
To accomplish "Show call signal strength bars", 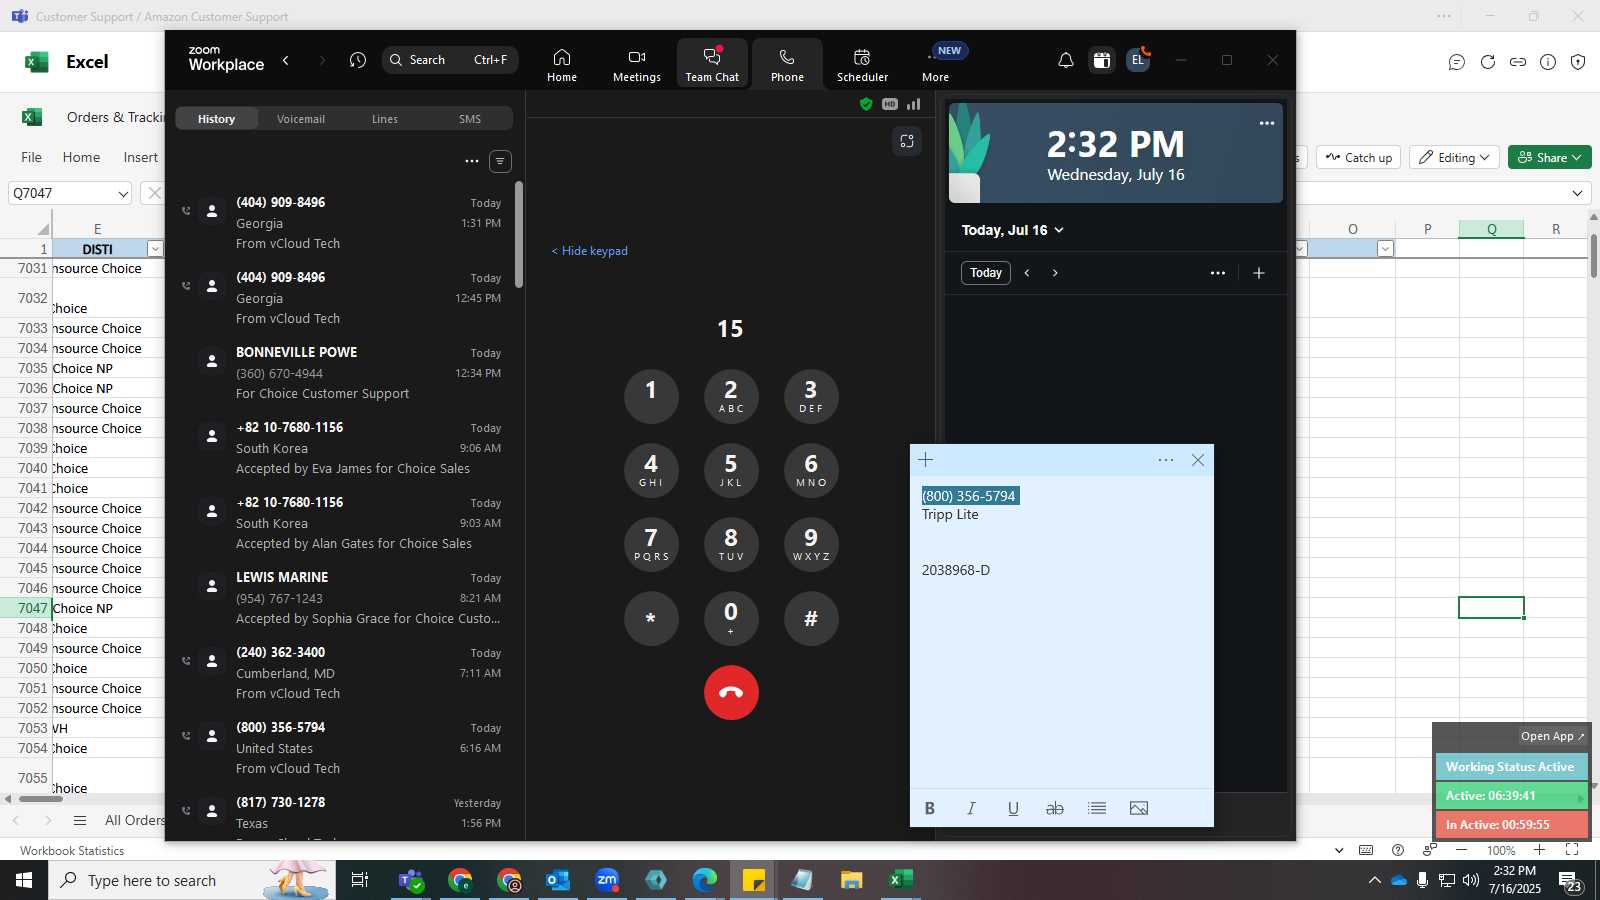I will coord(914,104).
